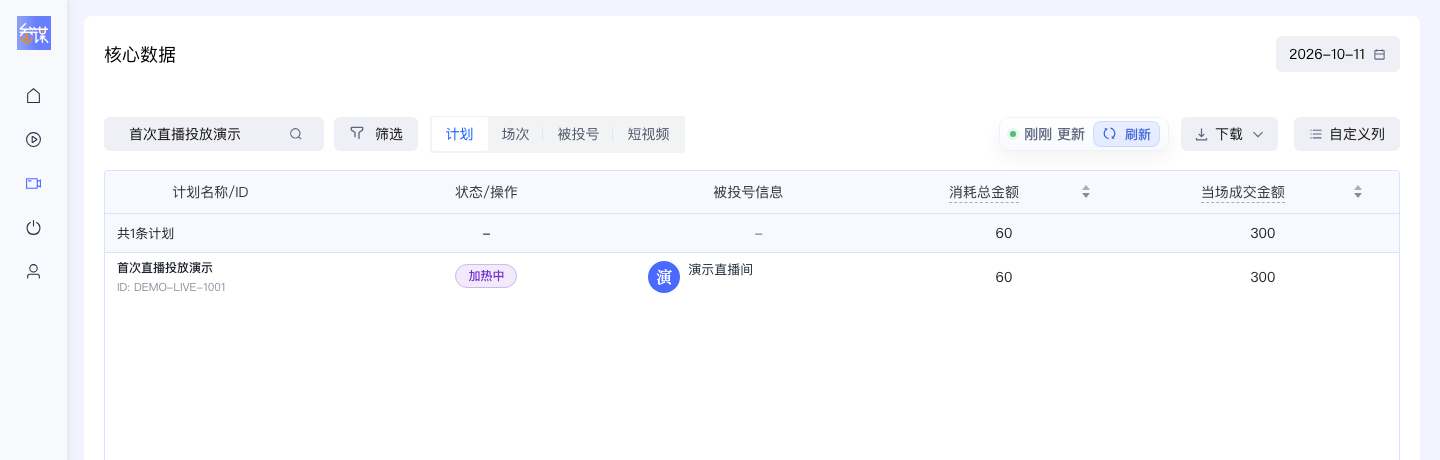Click the 演 avatar of 演示直播间
This screenshot has width=1440, height=460.
tap(664, 277)
